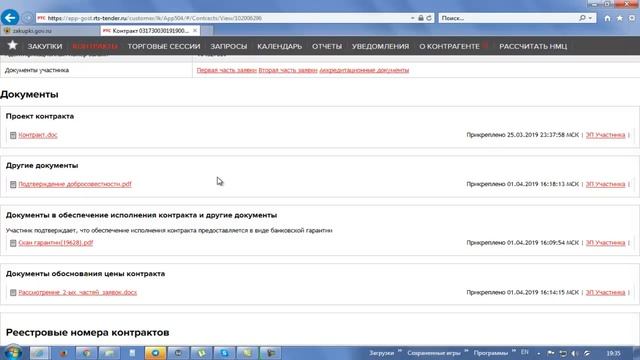Click file icon beside Рассмотрение 2-ых частей заявок

click(13, 293)
